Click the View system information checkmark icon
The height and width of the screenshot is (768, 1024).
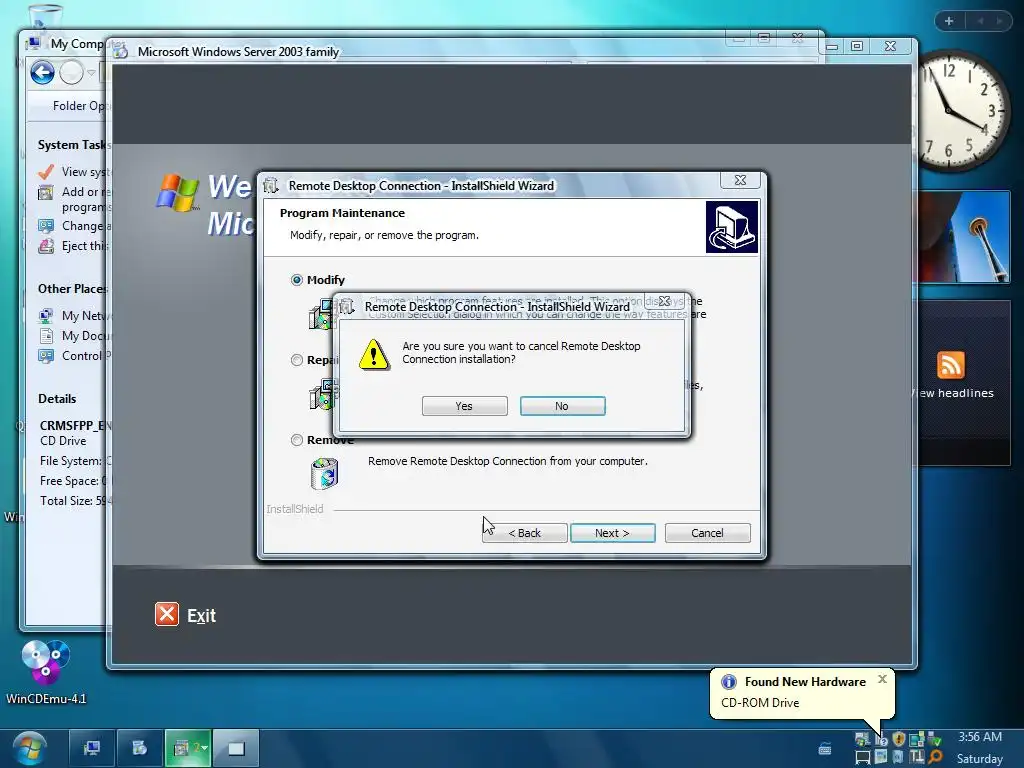[x=46, y=172]
